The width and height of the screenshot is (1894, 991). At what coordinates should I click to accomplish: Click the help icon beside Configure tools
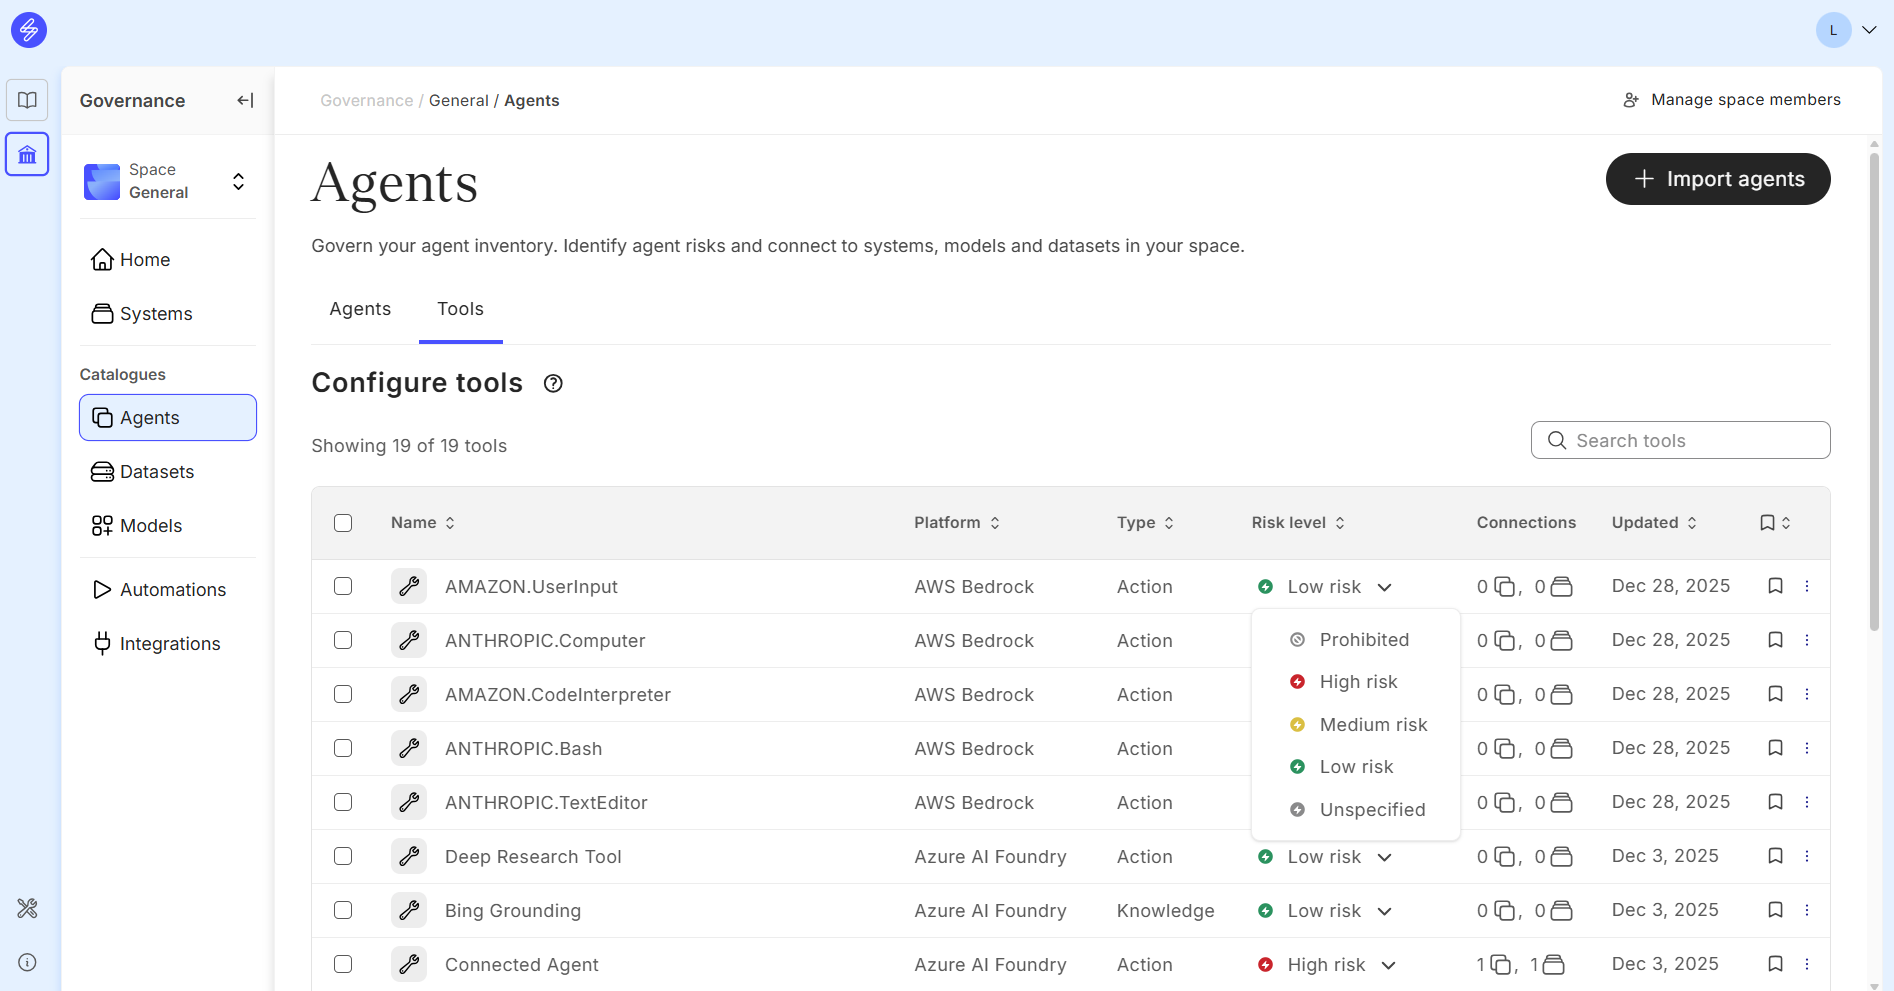coord(553,384)
